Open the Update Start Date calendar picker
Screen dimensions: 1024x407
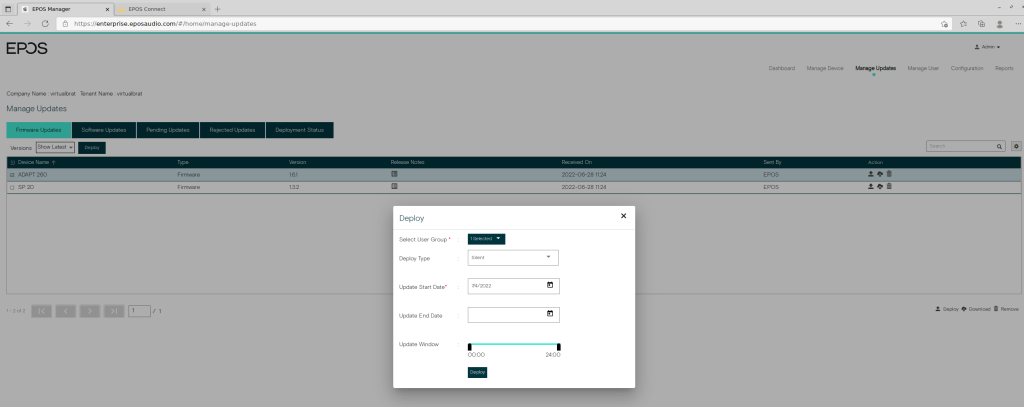click(550, 285)
